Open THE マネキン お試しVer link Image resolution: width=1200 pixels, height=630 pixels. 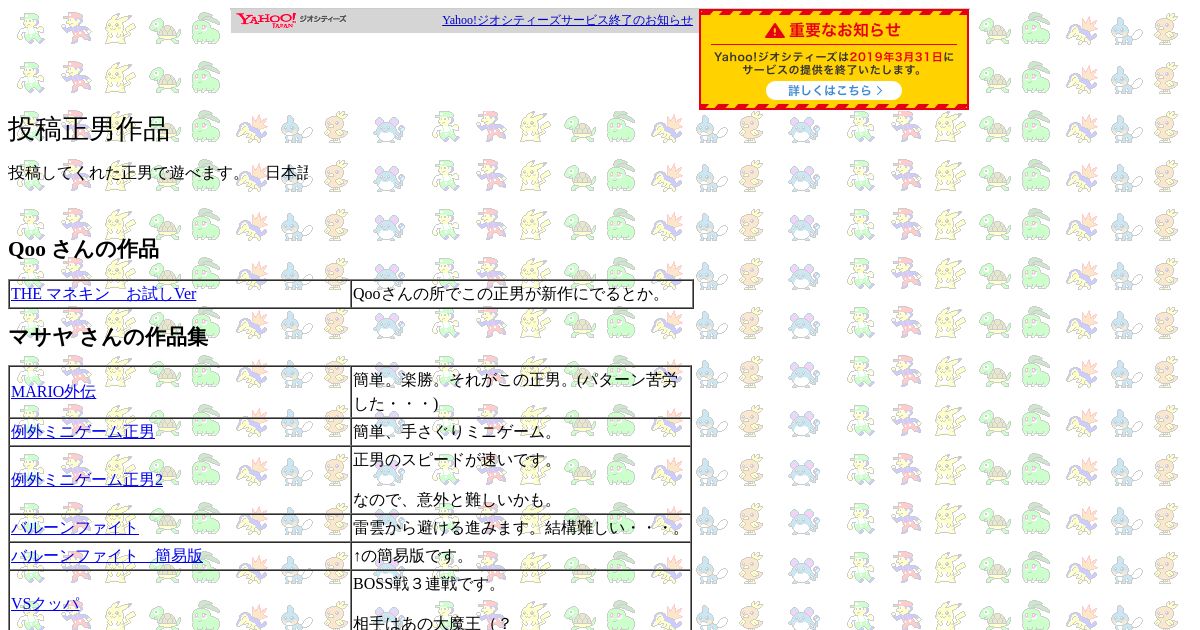click(103, 294)
